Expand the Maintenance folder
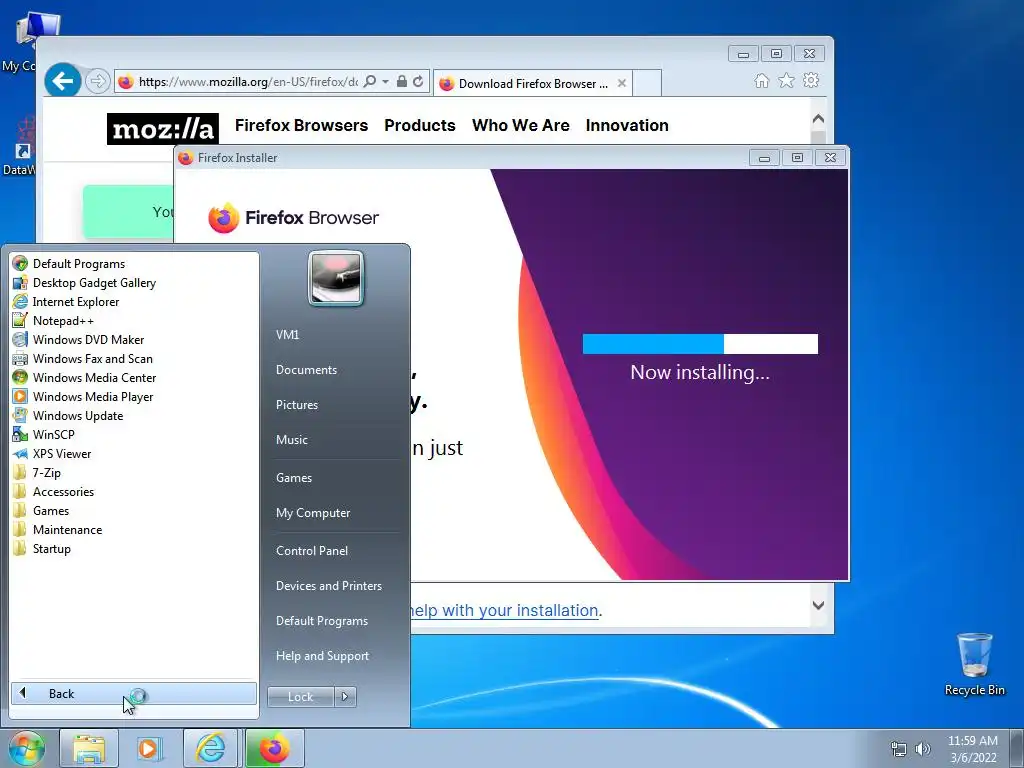1024x768 pixels. click(57, 529)
